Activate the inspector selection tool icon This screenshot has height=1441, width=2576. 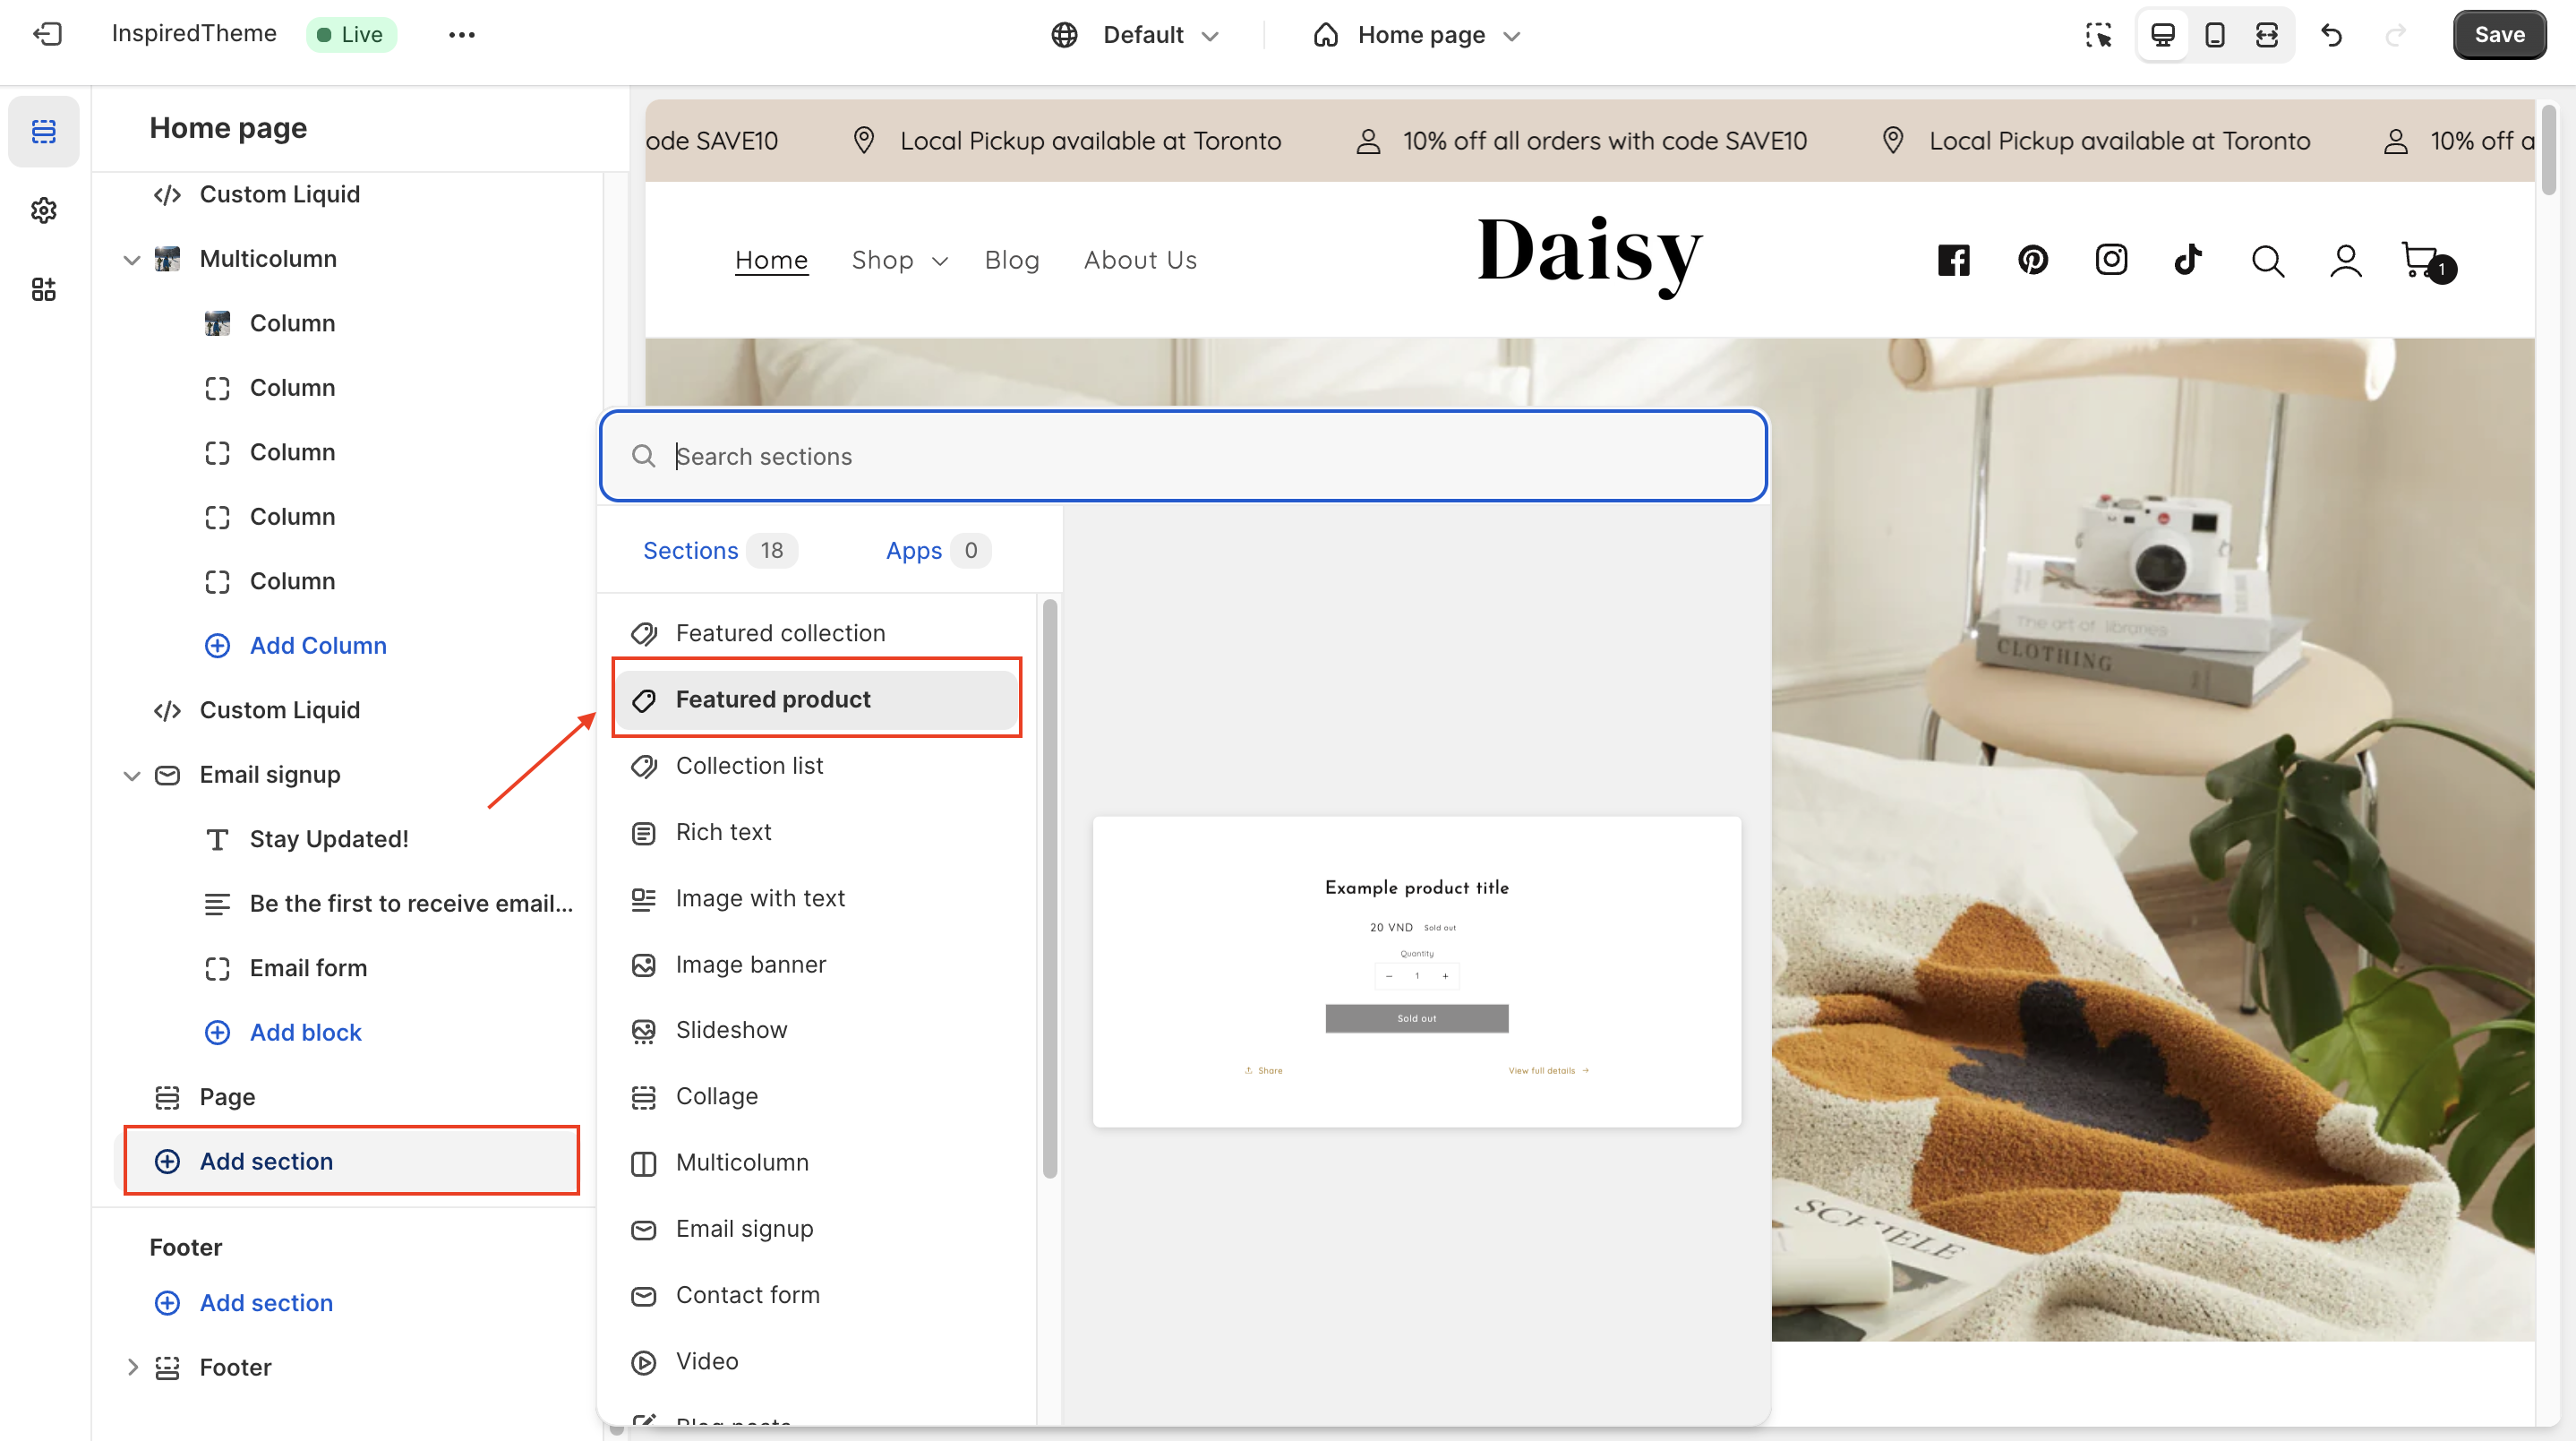click(2098, 34)
